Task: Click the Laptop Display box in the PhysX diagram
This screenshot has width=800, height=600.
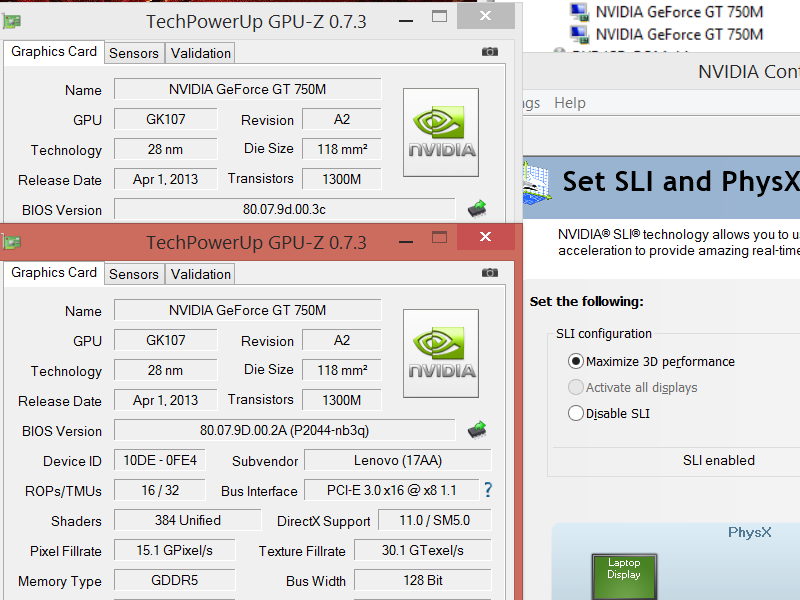Action: click(x=624, y=577)
